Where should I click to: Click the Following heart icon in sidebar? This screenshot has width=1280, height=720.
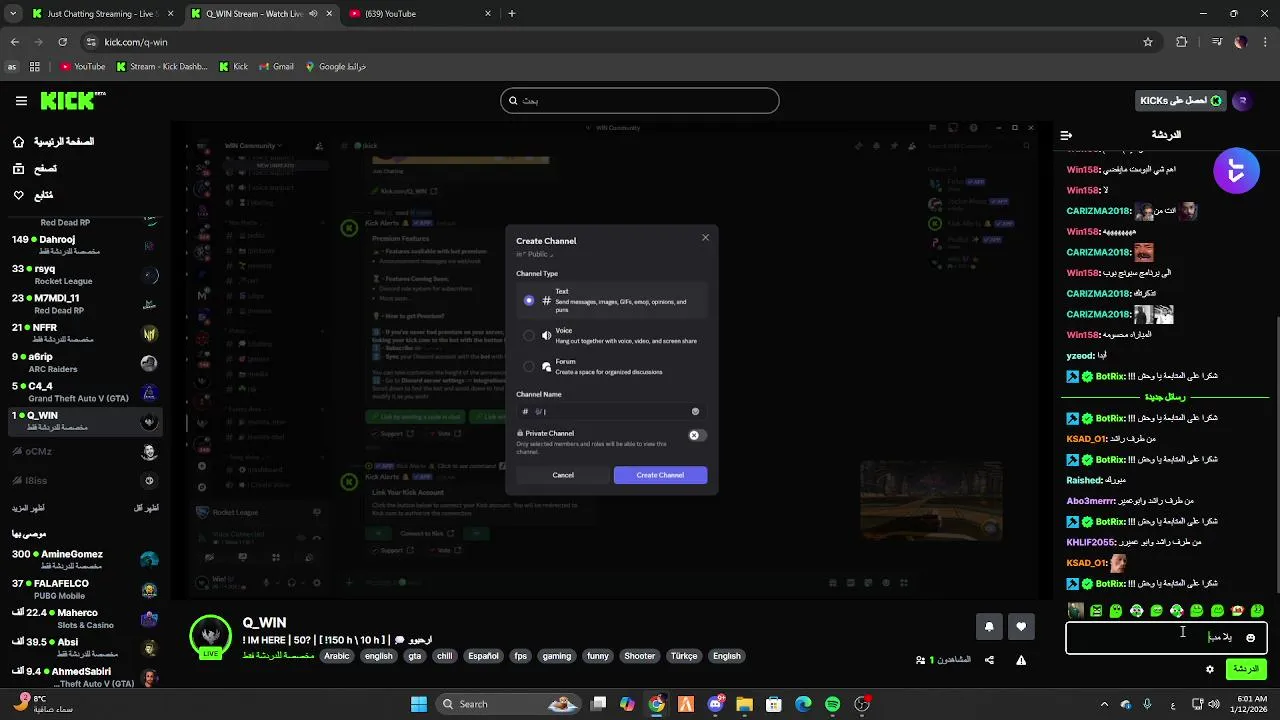click(x=18, y=195)
